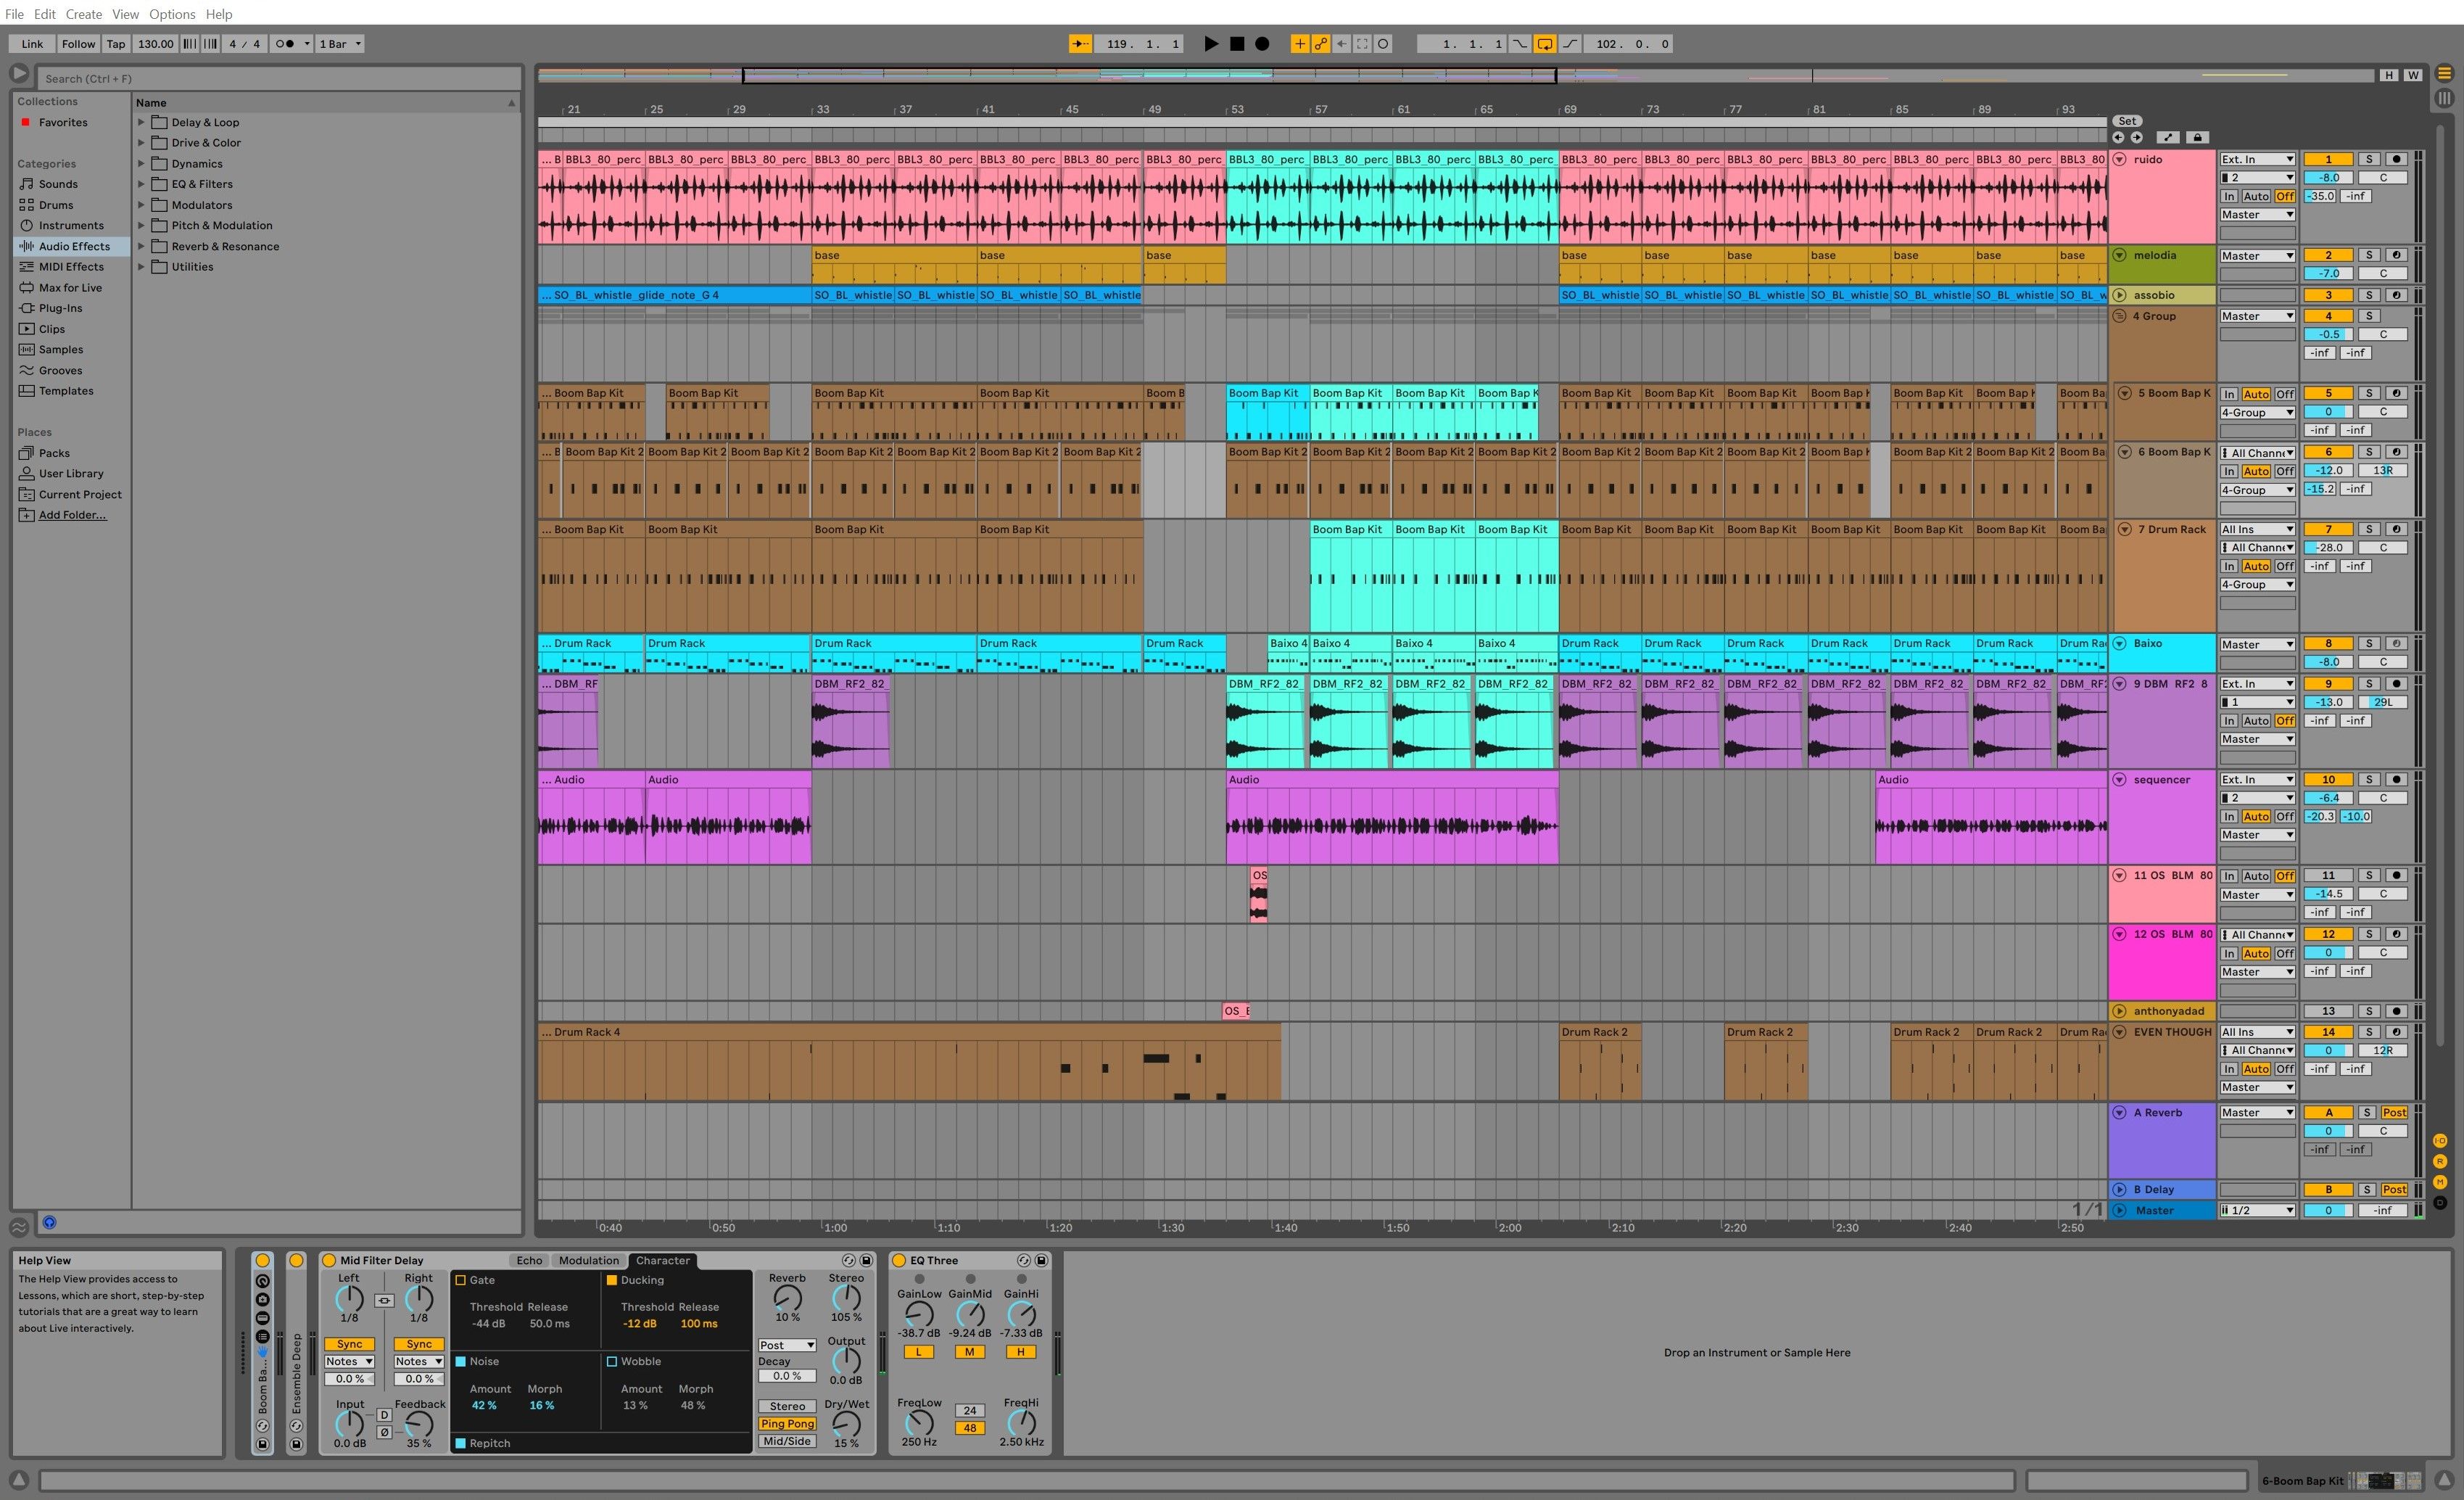Click the Add Folder link
This screenshot has height=1500, width=2464.
click(72, 515)
